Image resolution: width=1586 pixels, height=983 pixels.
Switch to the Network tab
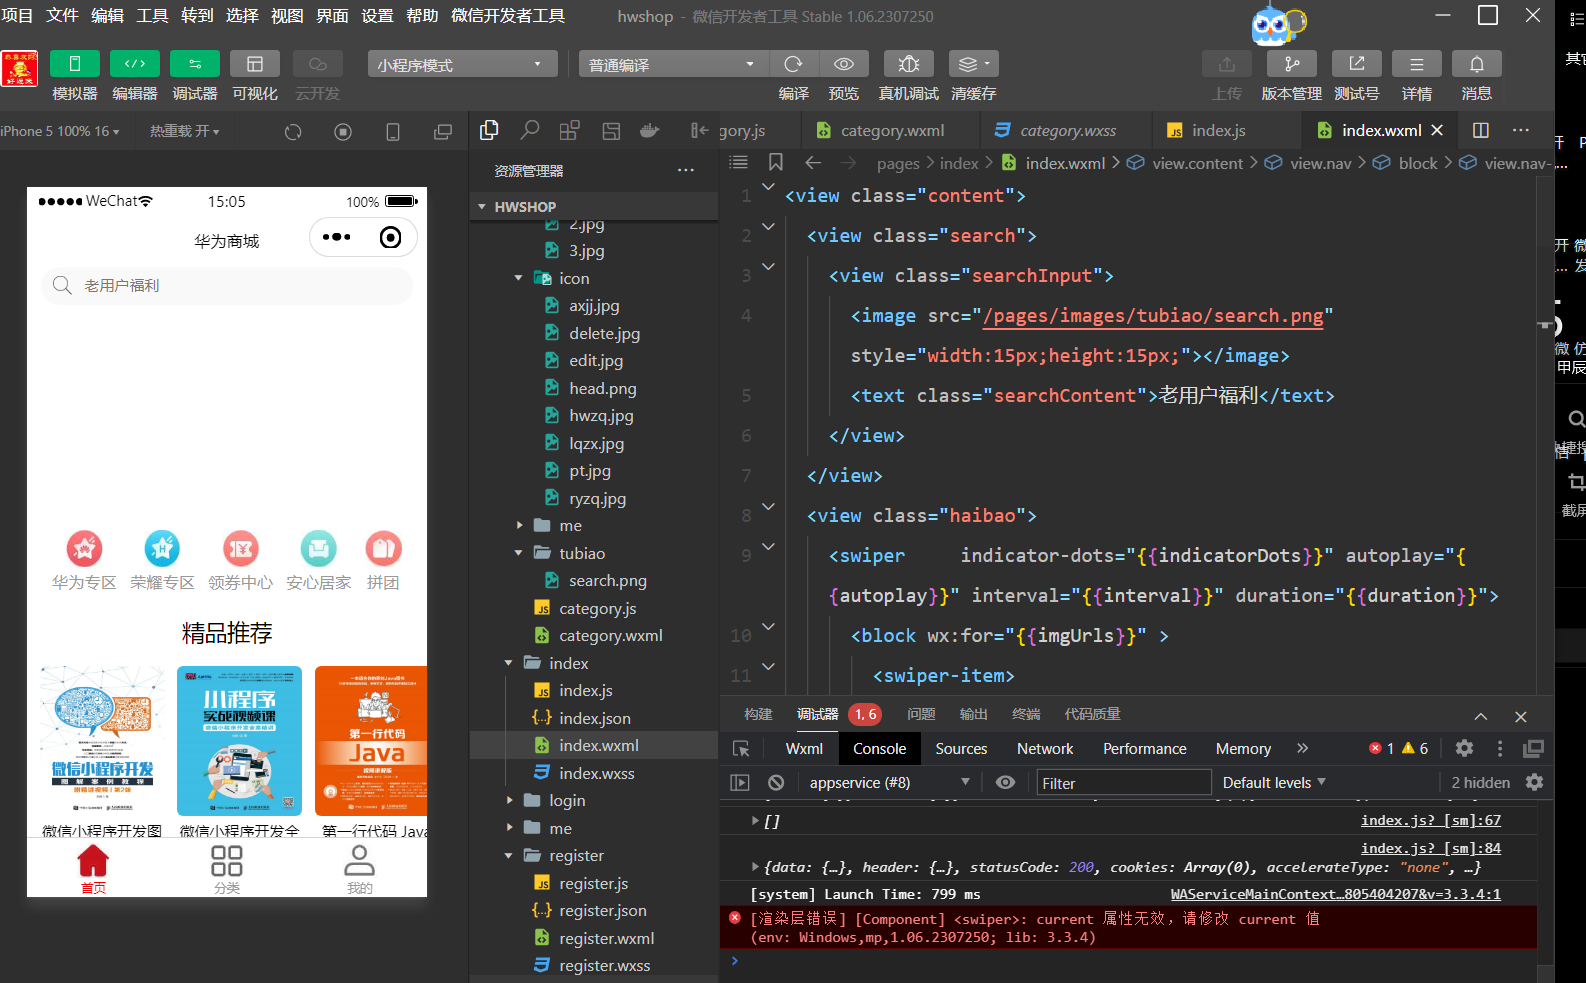pos(1045,748)
